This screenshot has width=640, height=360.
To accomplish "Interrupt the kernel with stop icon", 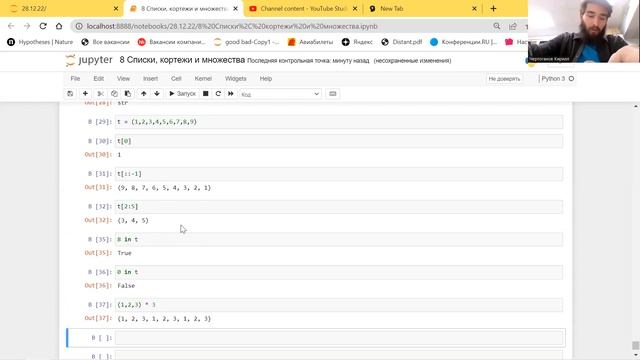I will point(206,94).
